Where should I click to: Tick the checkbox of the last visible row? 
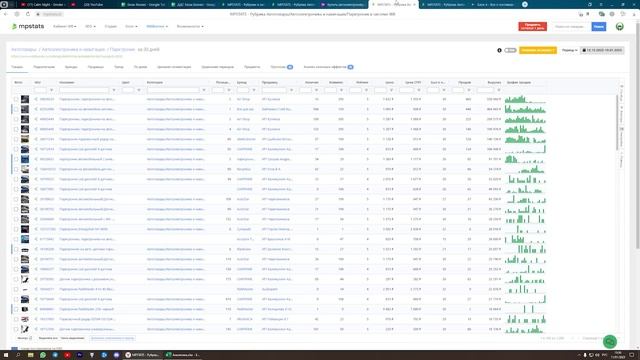click(16, 329)
